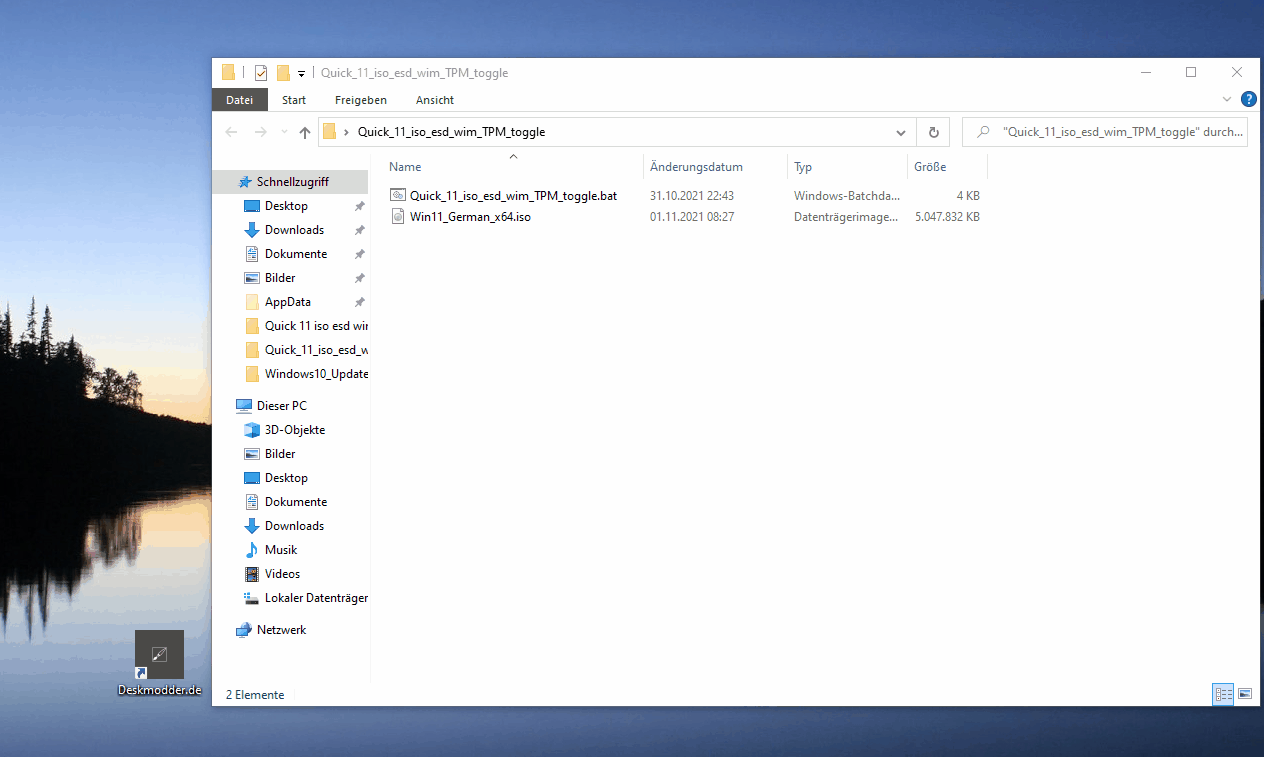Image resolution: width=1264 pixels, height=757 pixels.
Task: Select the Ansicht ribbon tab
Action: (435, 100)
